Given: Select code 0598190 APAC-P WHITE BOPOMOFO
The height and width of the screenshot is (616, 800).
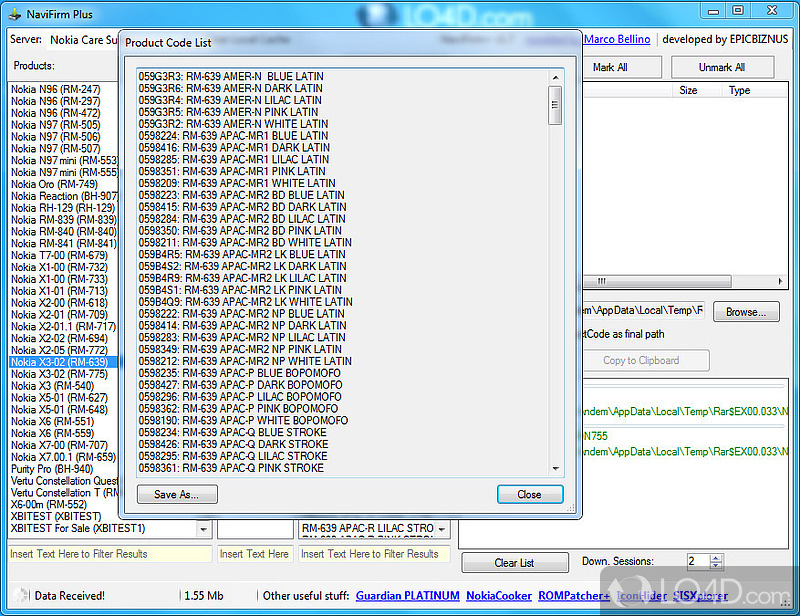Looking at the screenshot, I should pyautogui.click(x=243, y=420).
